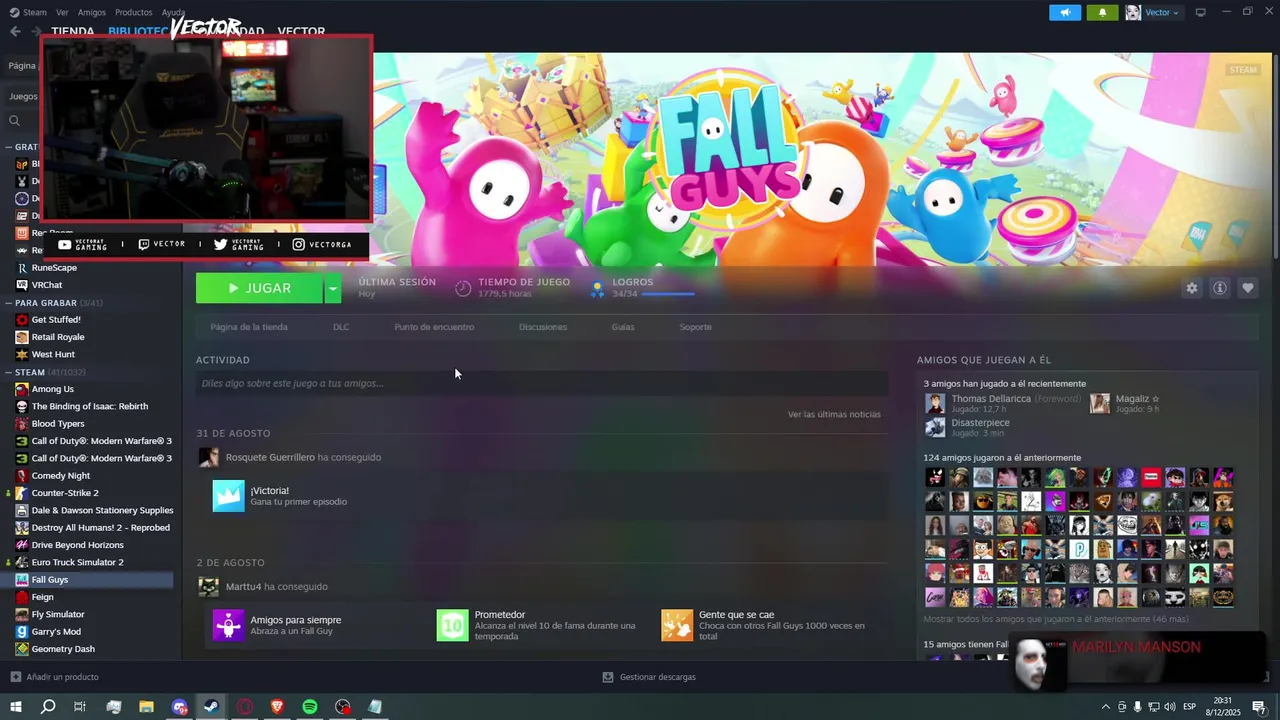This screenshot has height=720, width=1280.
Task: Select Garry's Mod in library
Action: (x=56, y=632)
